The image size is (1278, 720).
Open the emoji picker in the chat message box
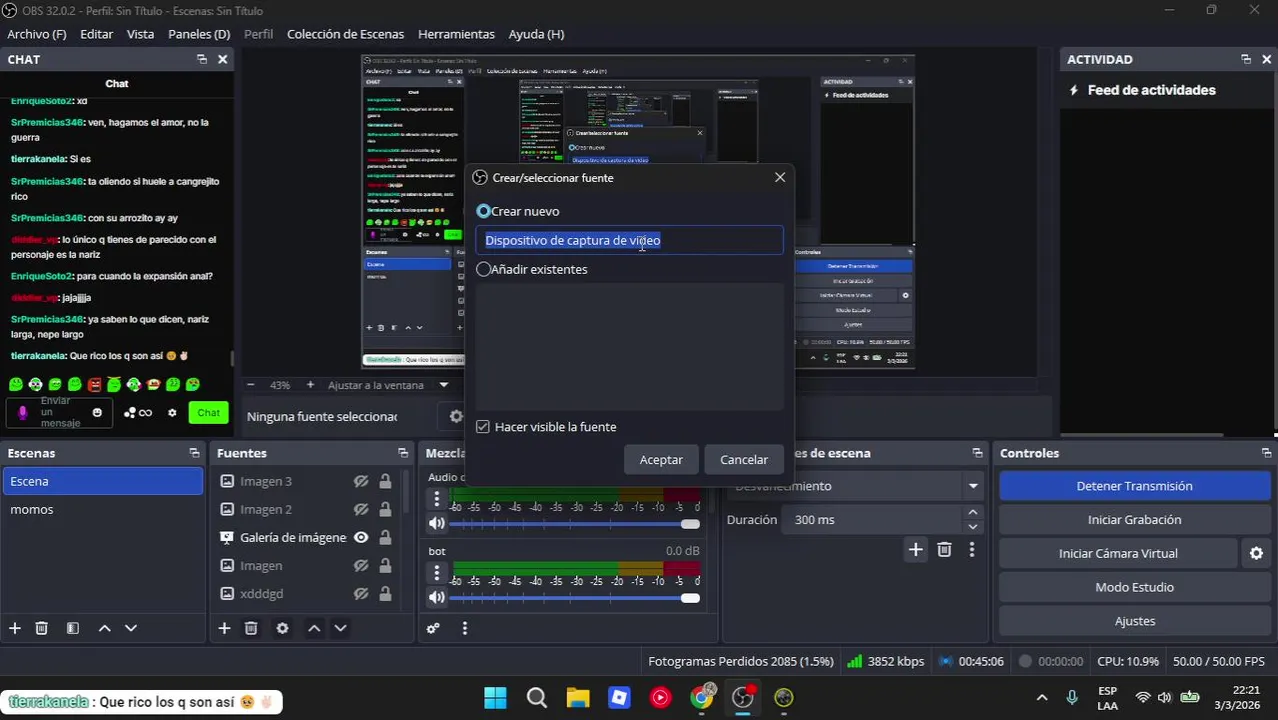97,412
